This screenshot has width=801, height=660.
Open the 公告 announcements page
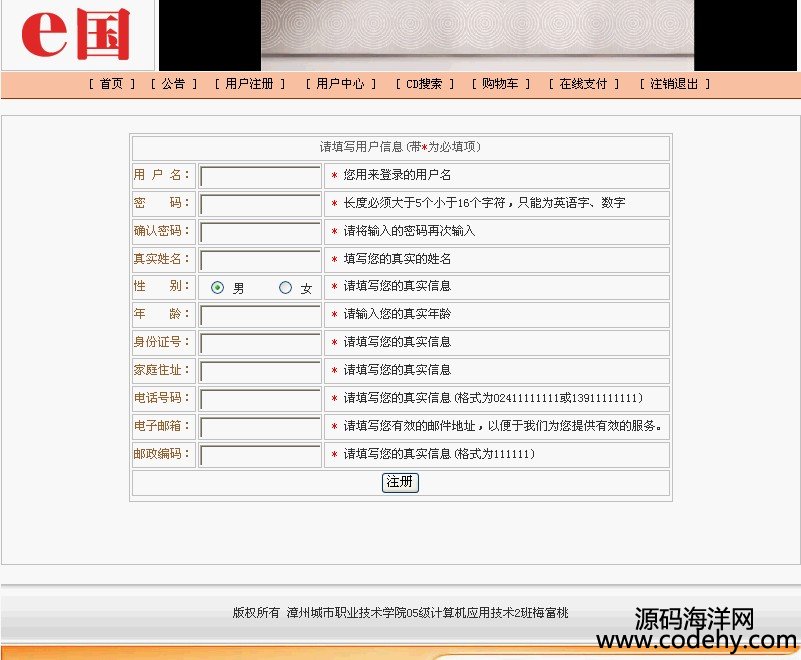pos(173,84)
